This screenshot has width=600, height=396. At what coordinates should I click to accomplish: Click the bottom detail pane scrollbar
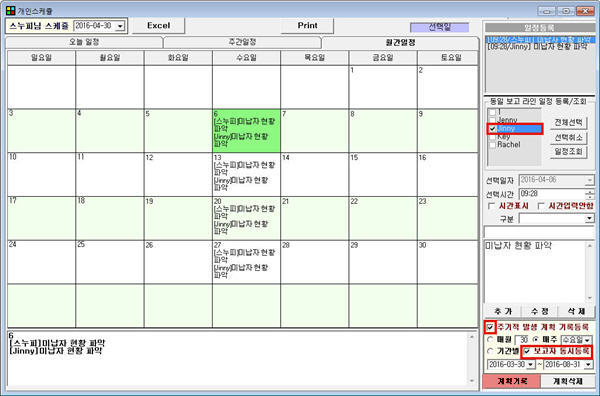(472, 359)
